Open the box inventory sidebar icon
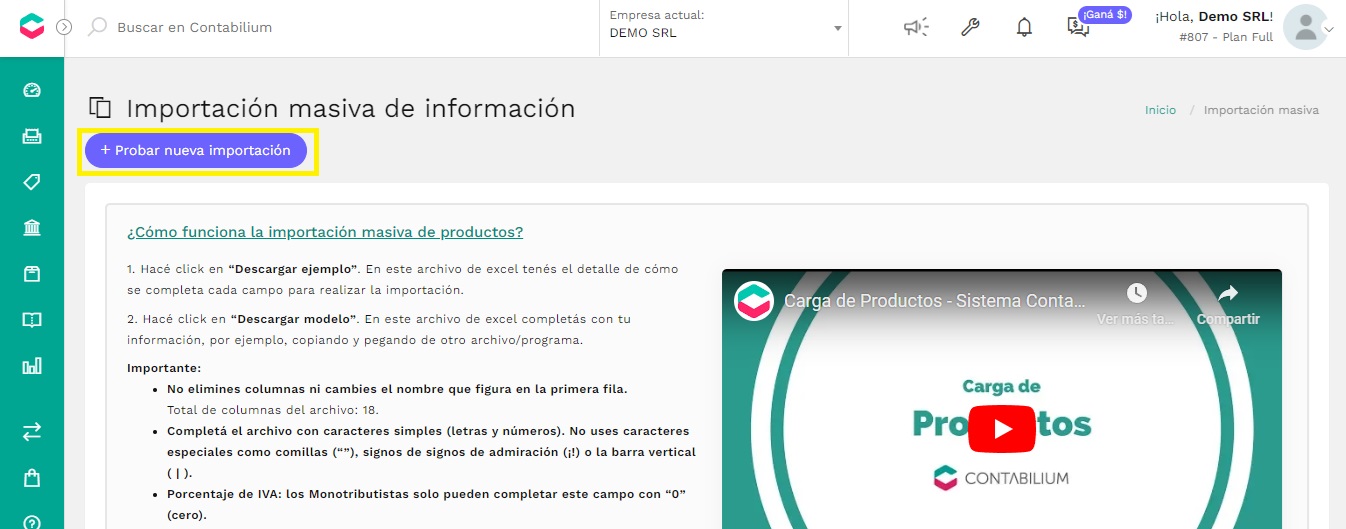 click(32, 274)
